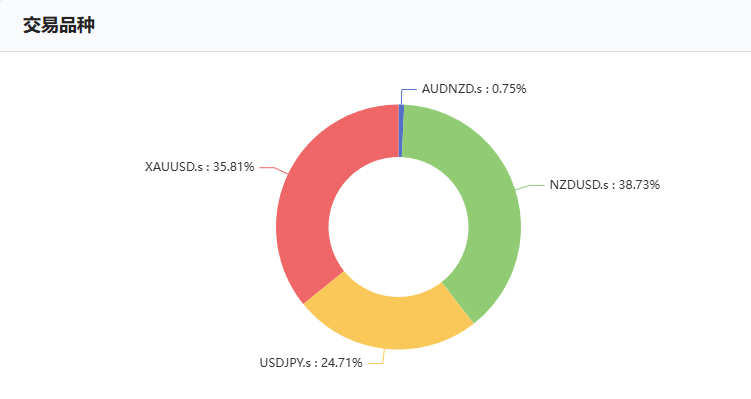Click the 24.71% percentage value
Image resolution: width=751 pixels, height=399 pixels.
coord(341,363)
